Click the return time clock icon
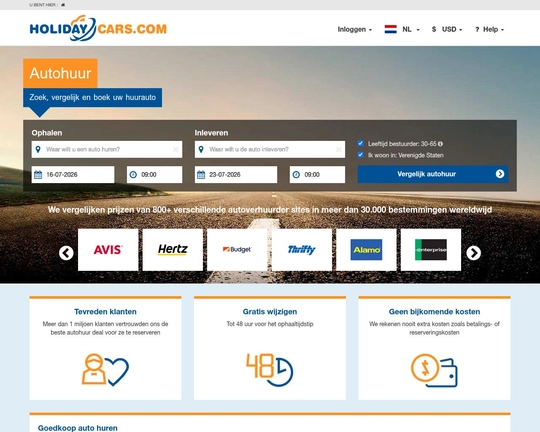Screen dimensions: 540x432 point(296,175)
